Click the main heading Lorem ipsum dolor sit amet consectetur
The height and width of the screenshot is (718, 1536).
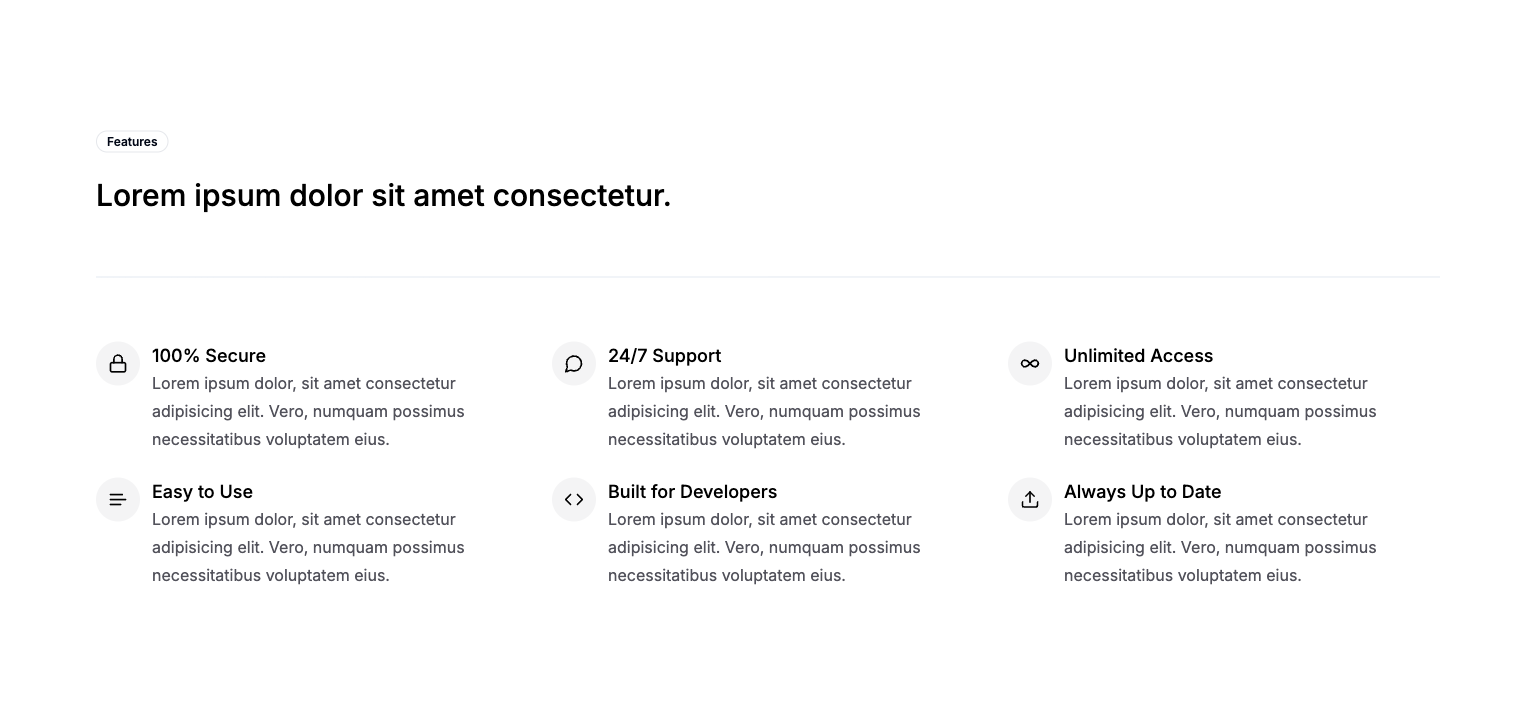(384, 196)
